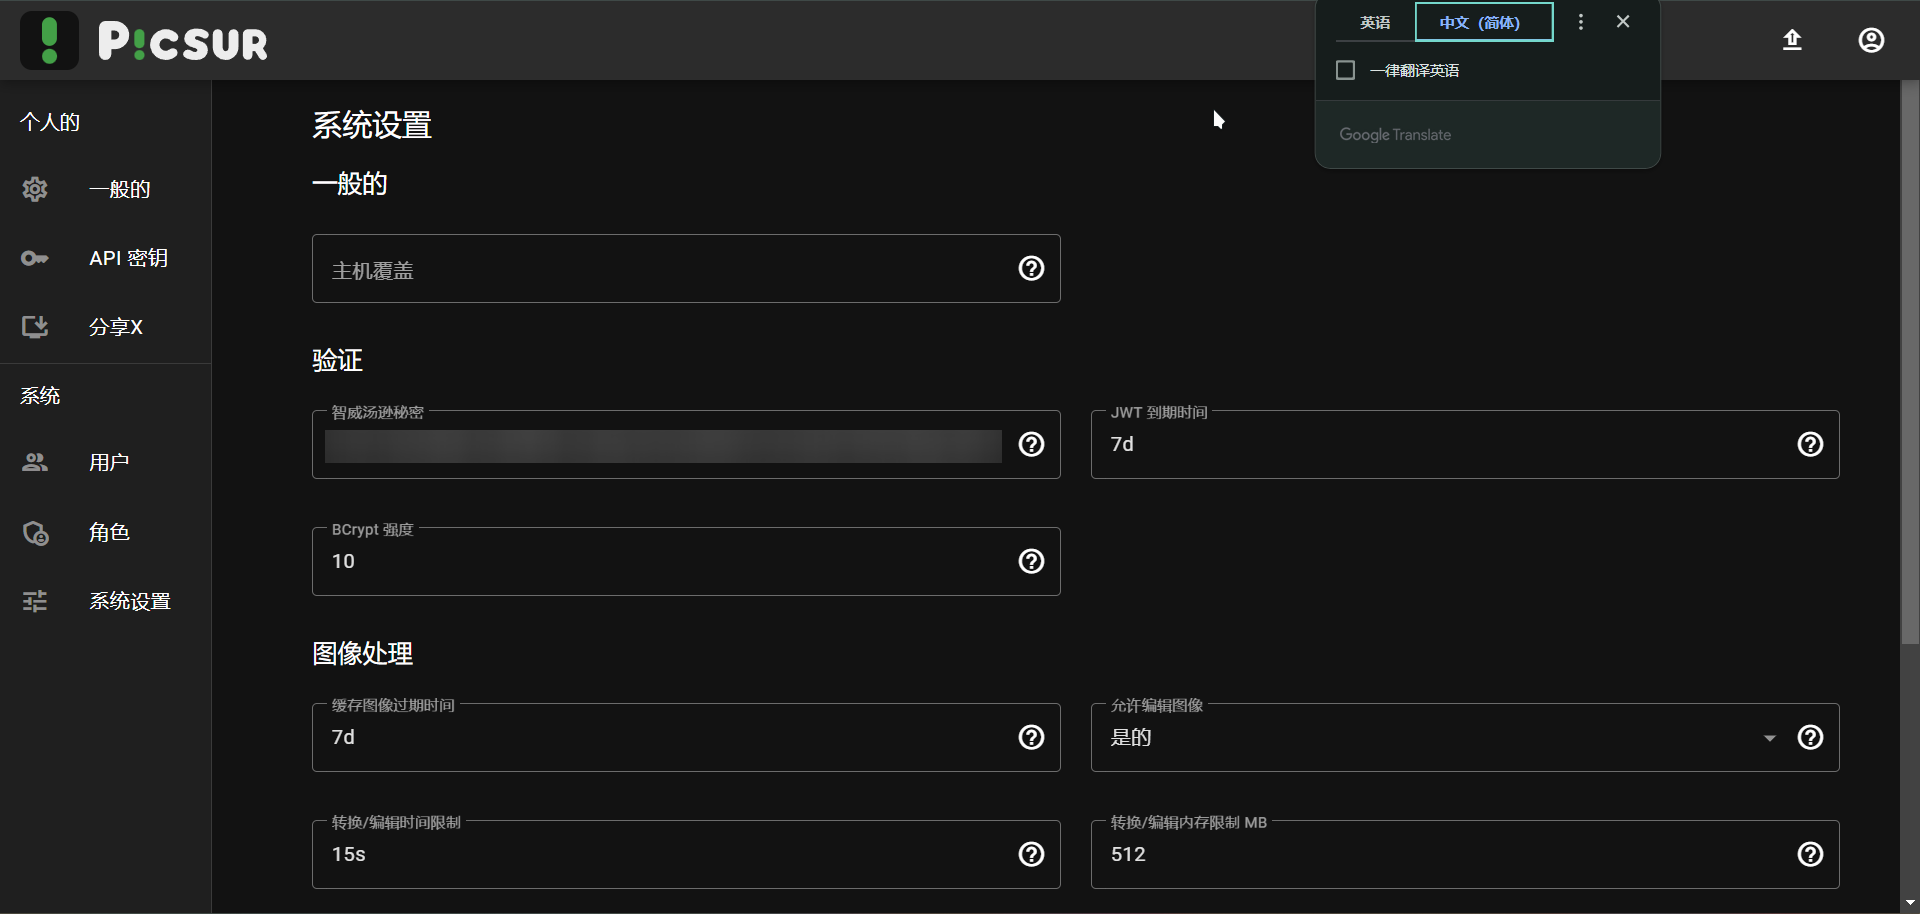Show help for 转换/编辑内存限制 MB field

(1810, 854)
